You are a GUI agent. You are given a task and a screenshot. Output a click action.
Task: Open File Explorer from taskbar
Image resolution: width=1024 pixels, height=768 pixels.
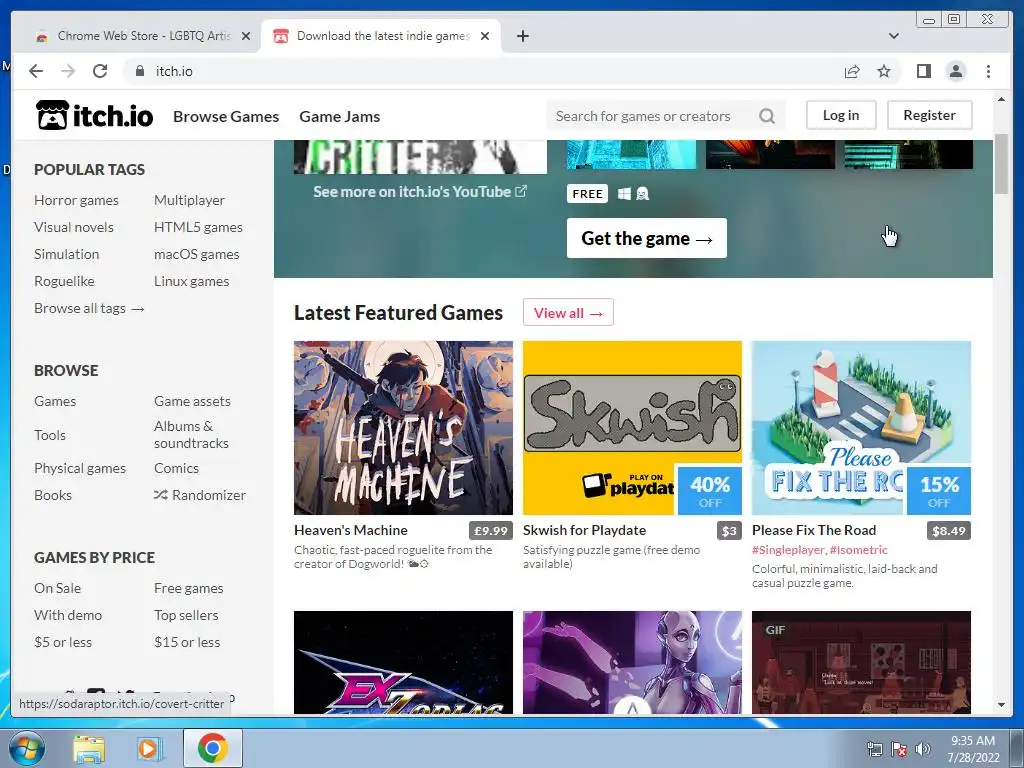pyautogui.click(x=89, y=748)
